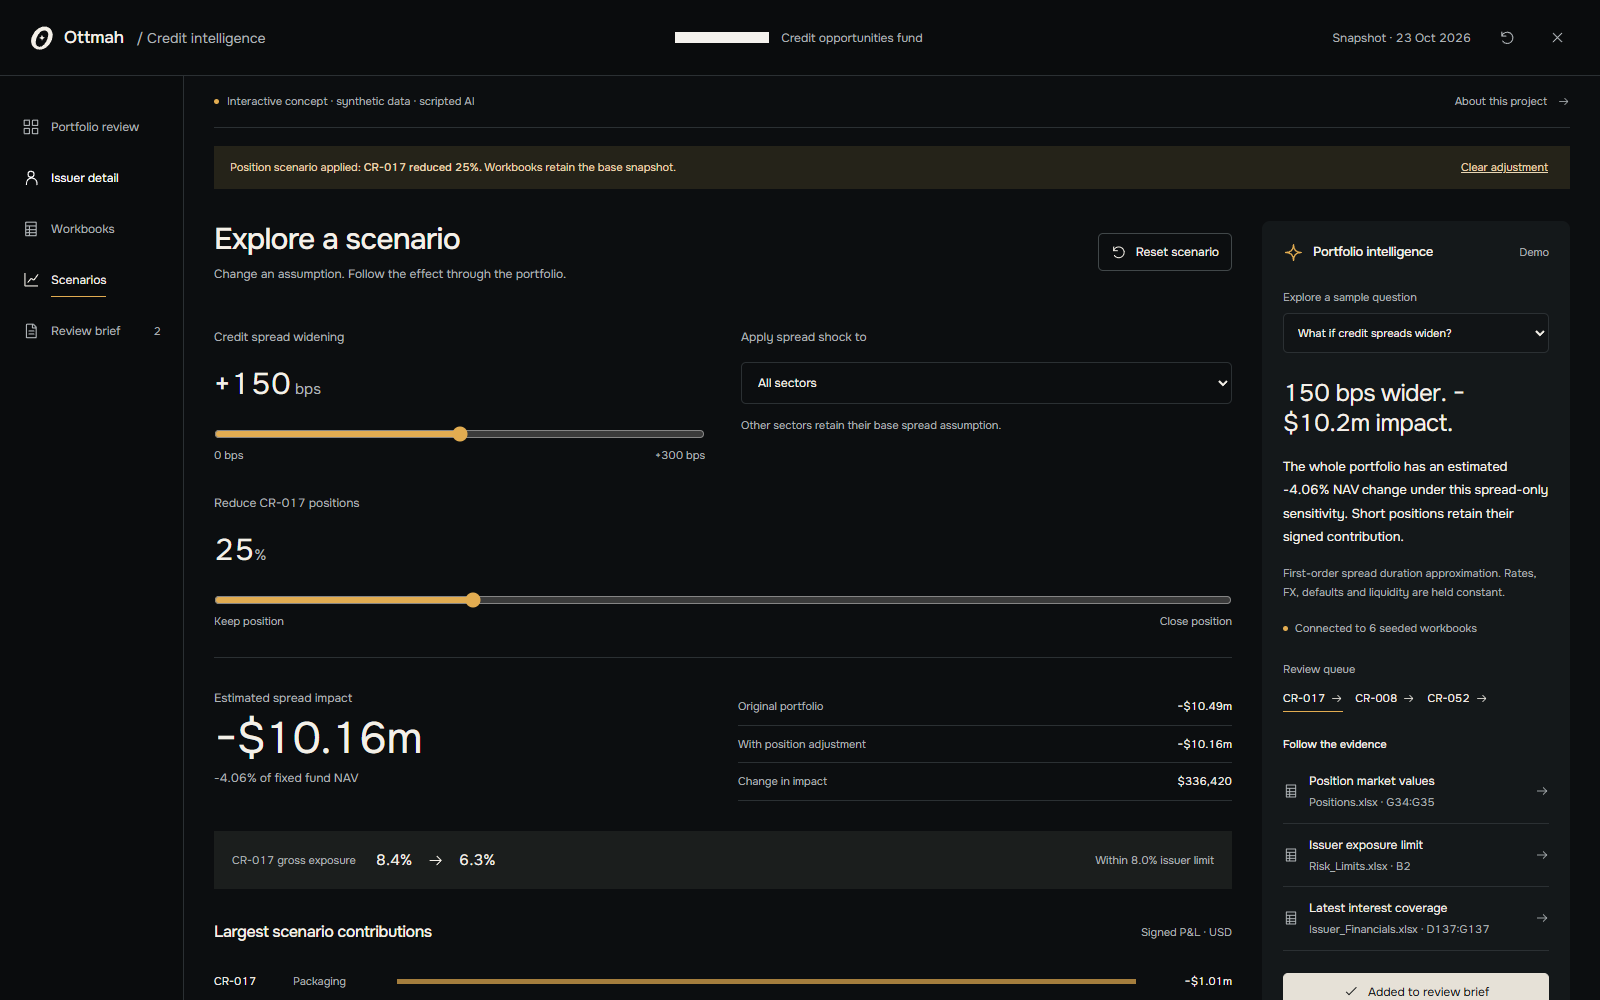The width and height of the screenshot is (1600, 1000).
Task: Select CR-017 in the review queue
Action: (1312, 699)
